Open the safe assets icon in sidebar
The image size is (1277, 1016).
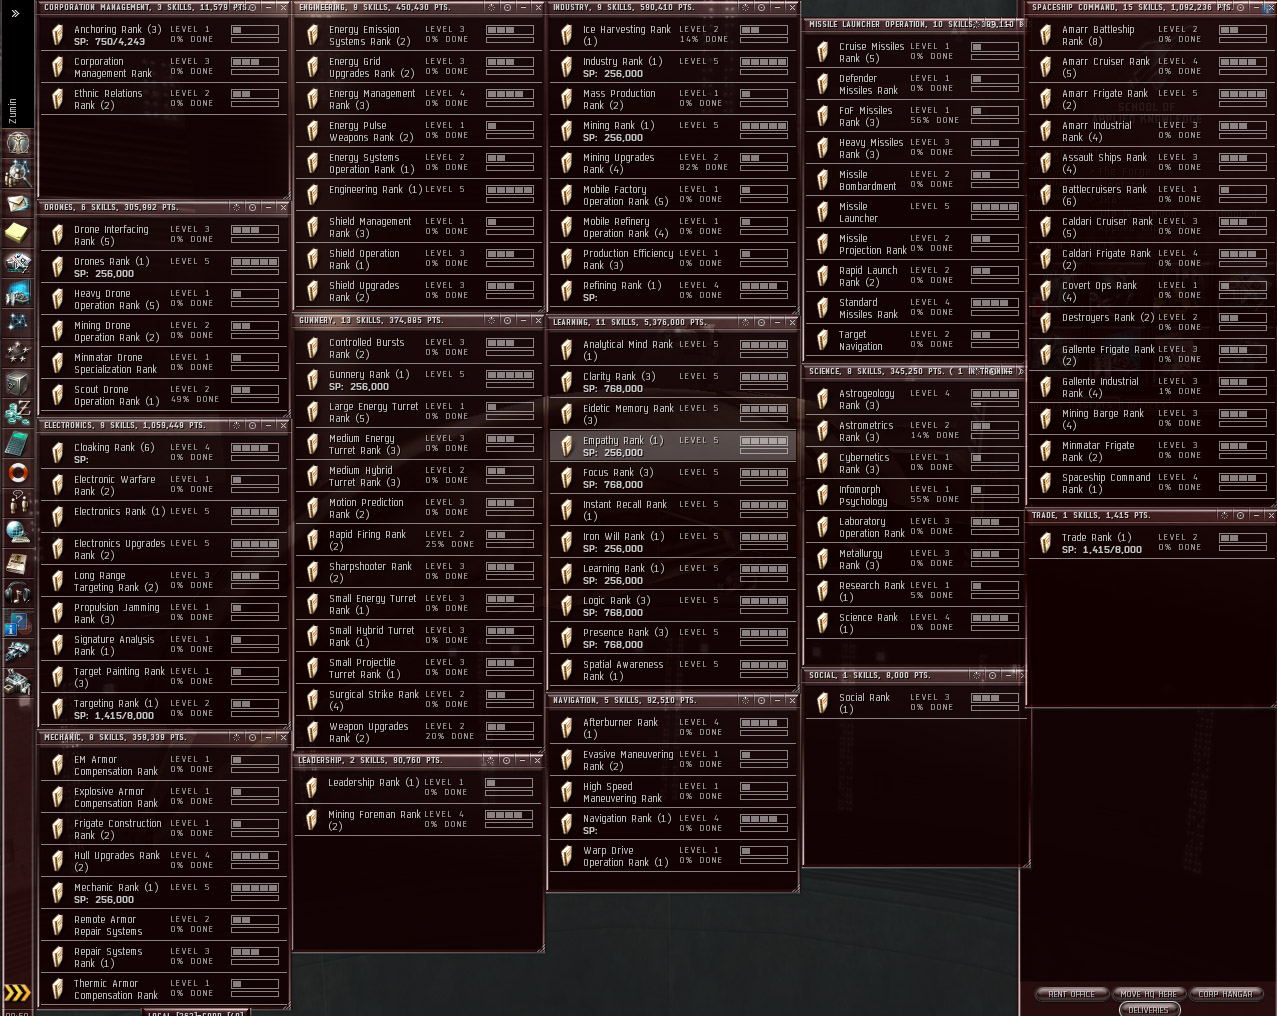(17, 383)
